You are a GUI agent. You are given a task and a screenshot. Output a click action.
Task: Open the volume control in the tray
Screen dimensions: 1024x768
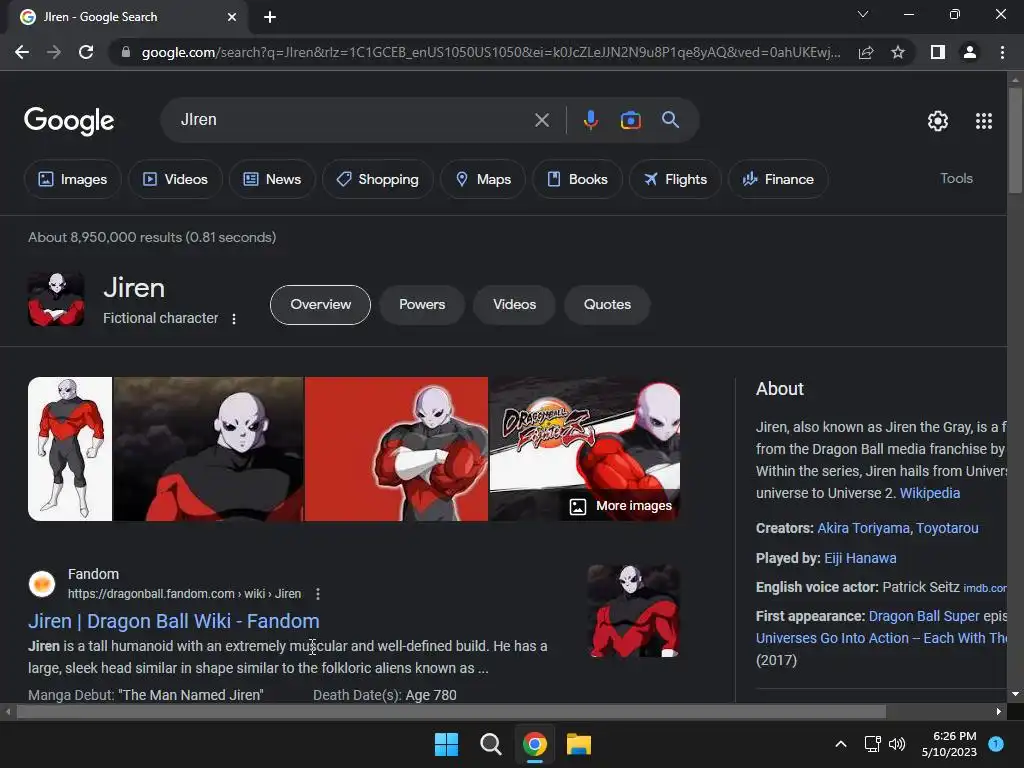897,744
